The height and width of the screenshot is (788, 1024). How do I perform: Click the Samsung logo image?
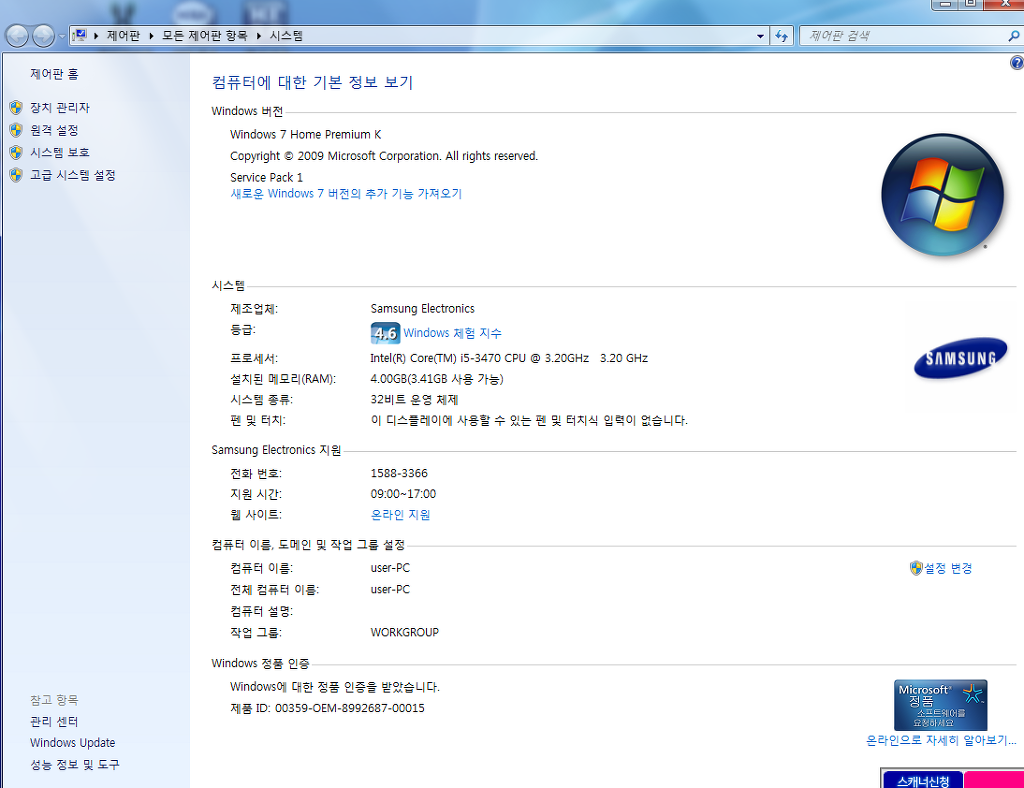tap(960, 358)
